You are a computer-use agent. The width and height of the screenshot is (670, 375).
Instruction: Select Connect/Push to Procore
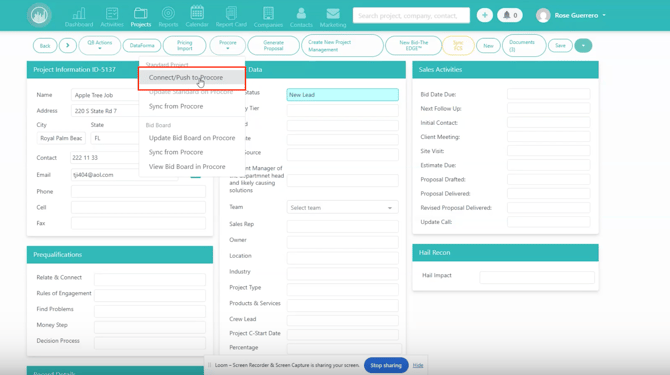(192, 78)
